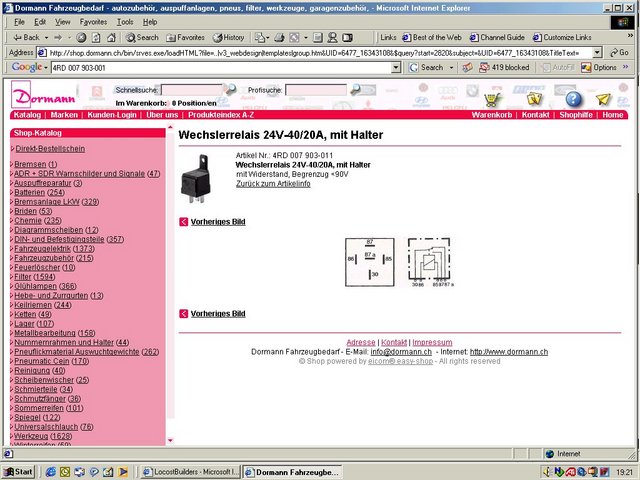Click the Profisuche input field

[316, 90]
